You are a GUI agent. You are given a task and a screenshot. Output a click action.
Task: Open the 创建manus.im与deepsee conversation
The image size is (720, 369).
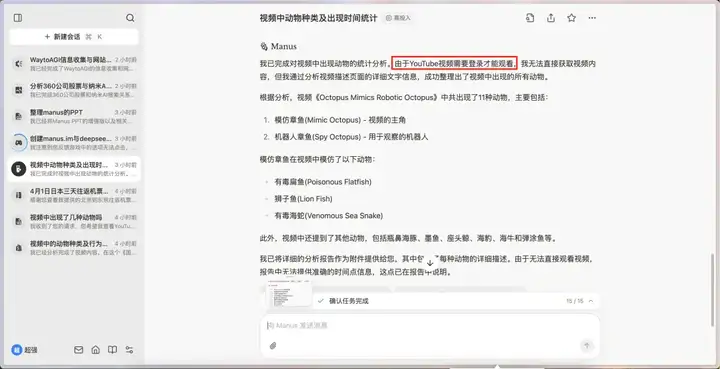[x=74, y=142]
